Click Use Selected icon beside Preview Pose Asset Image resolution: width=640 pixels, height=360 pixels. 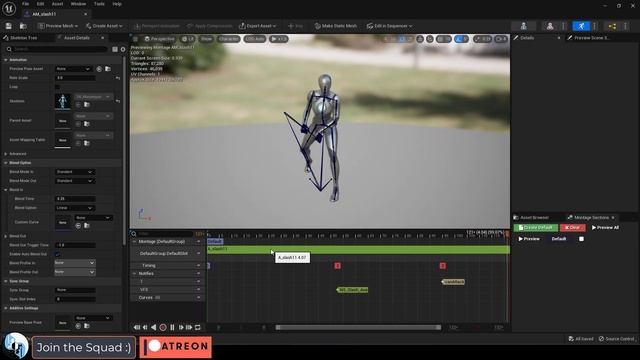pyautogui.click(x=99, y=69)
